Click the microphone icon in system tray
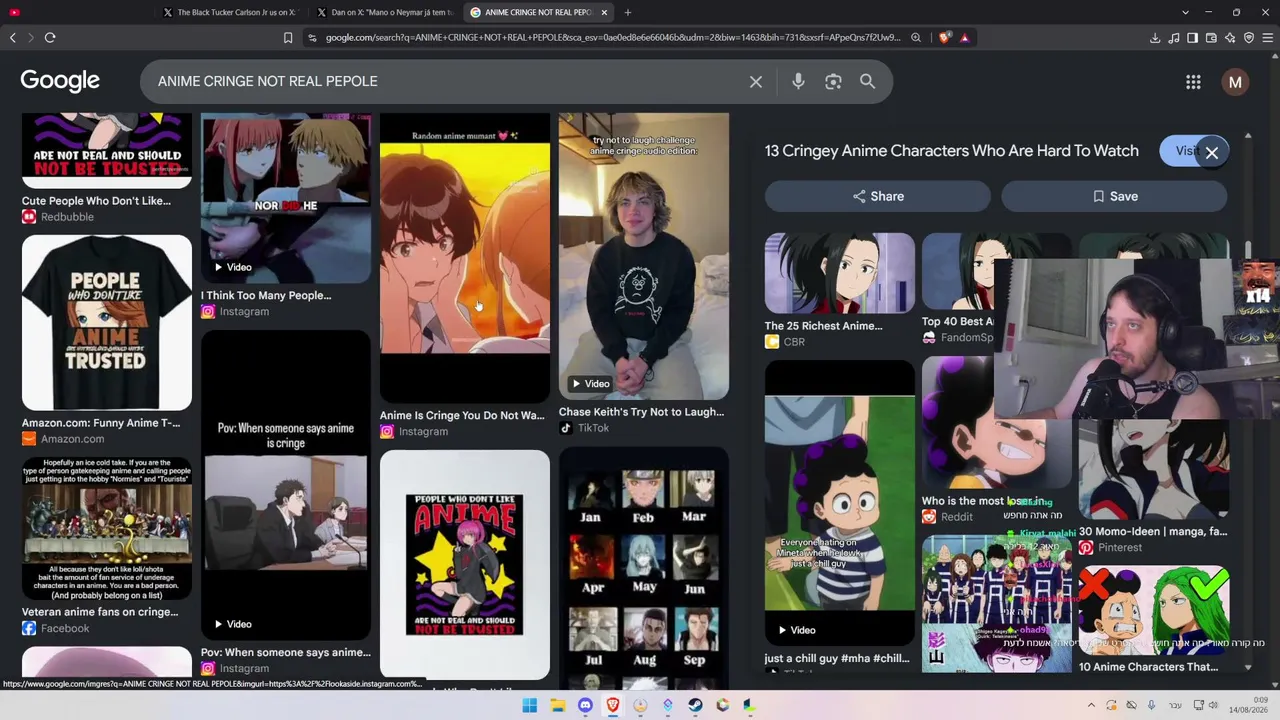This screenshot has height=720, width=1280. coord(1151,705)
